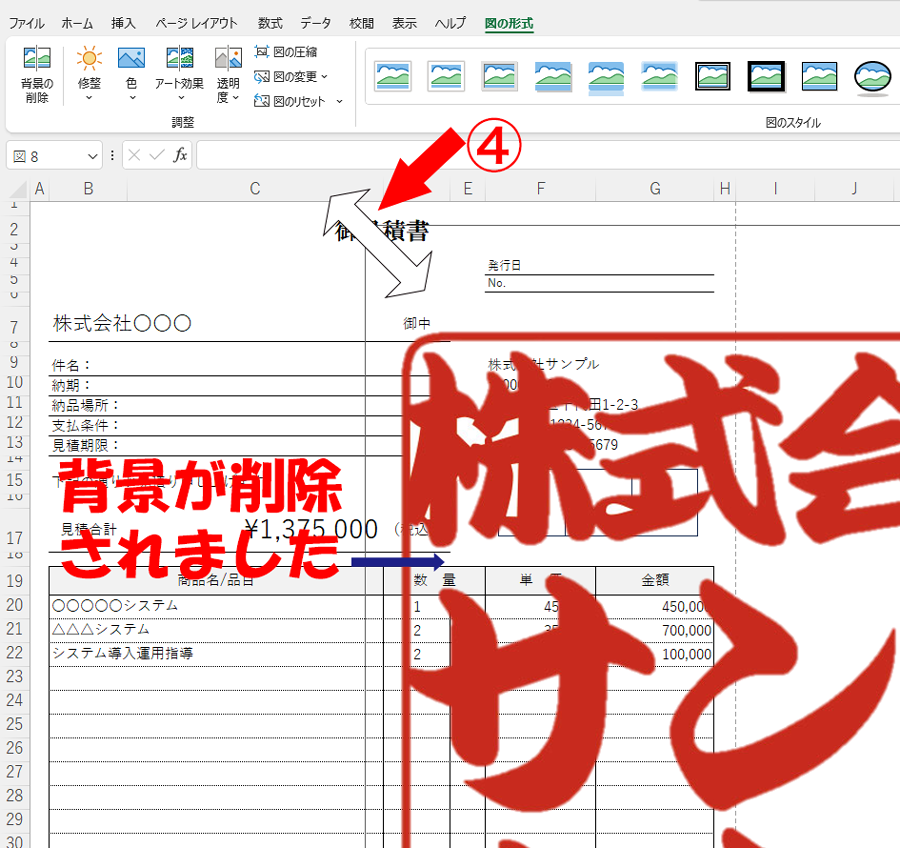Expand the 図のリセット dropdown arrow
The image size is (900, 848).
point(339,102)
